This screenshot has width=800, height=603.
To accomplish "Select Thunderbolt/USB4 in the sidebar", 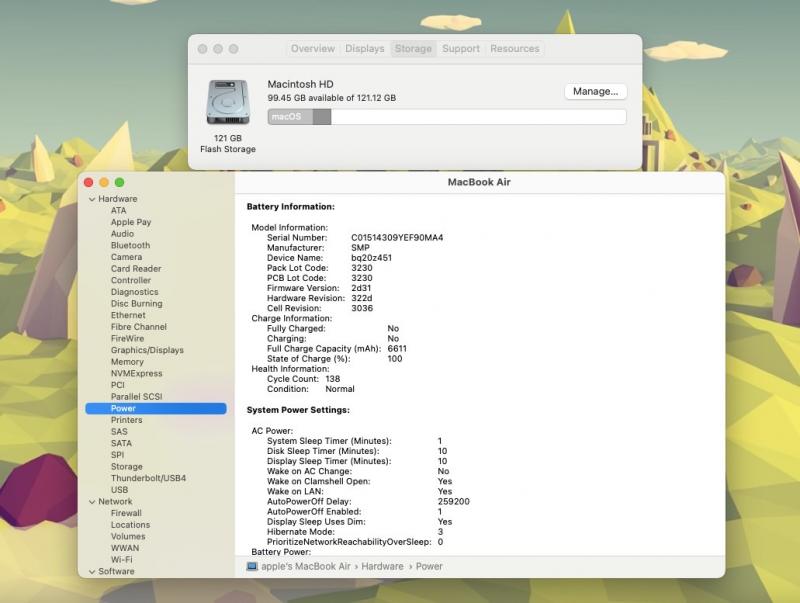I will click(148, 479).
